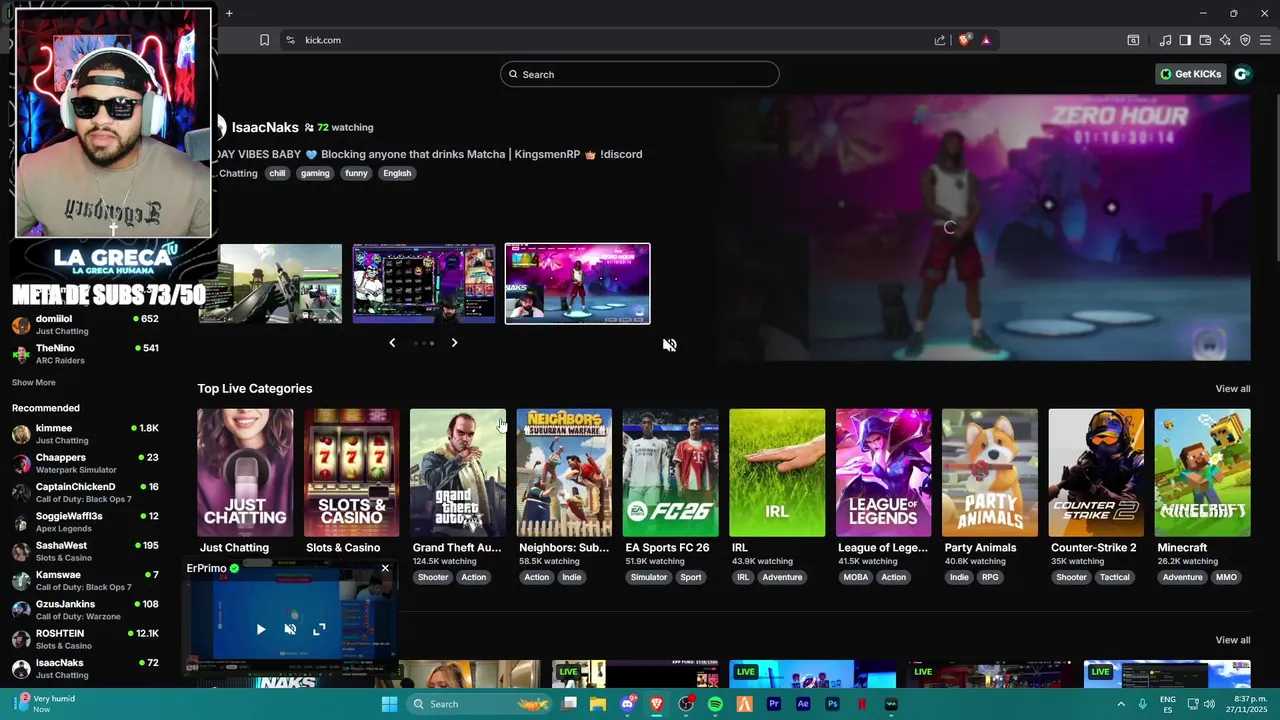Open the site settings icon beside kick.com
Viewport: 1280px width, 720px height.
290,40
